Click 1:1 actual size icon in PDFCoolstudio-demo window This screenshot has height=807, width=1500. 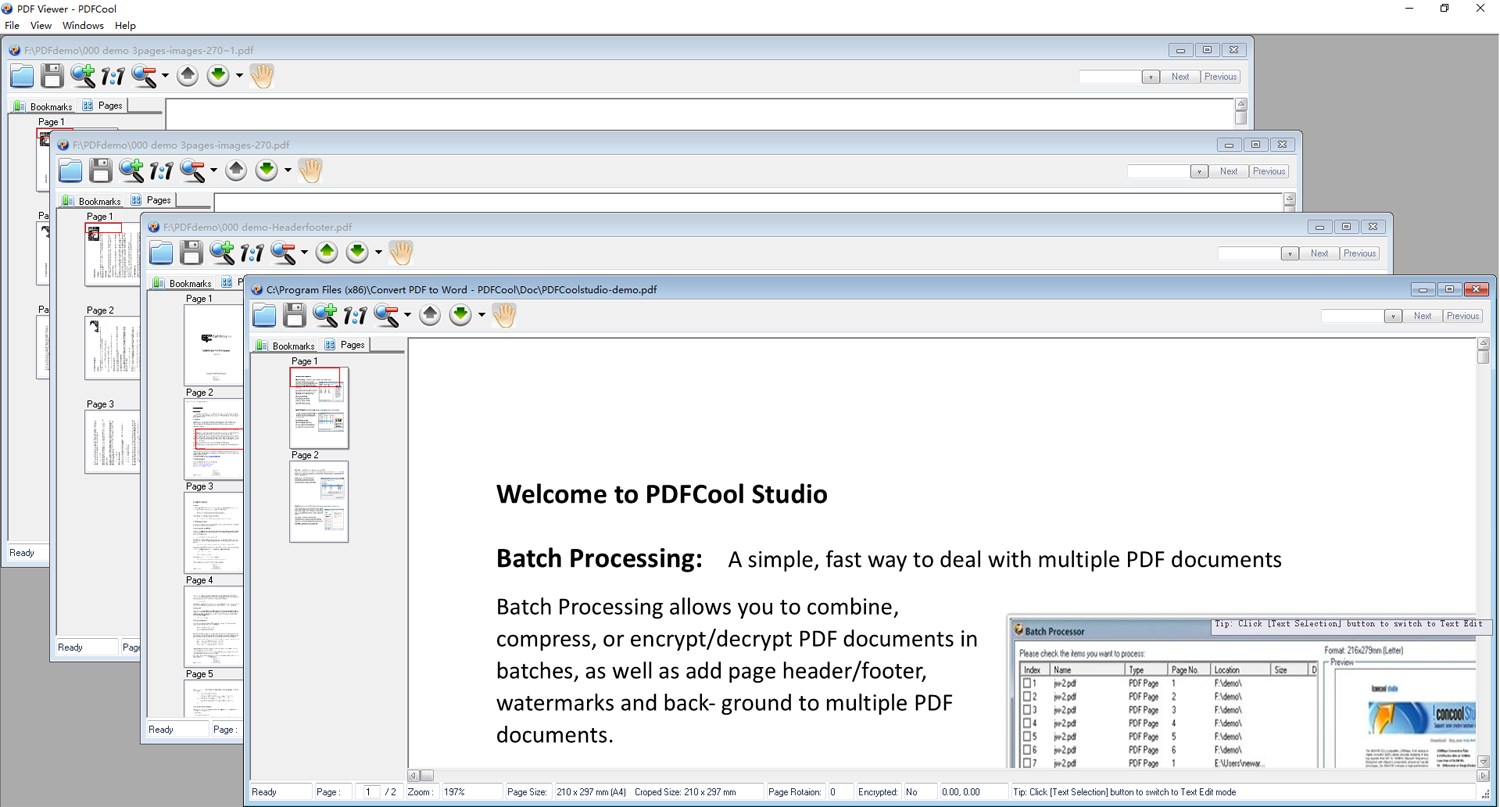click(x=355, y=316)
